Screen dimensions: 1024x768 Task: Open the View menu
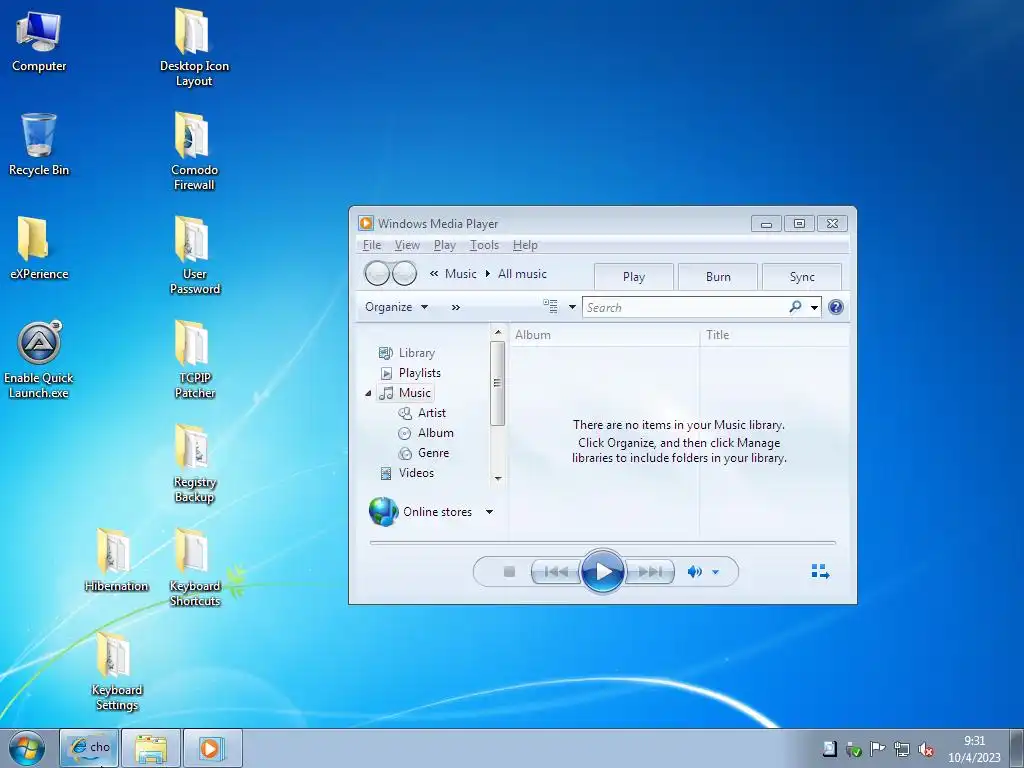point(407,245)
